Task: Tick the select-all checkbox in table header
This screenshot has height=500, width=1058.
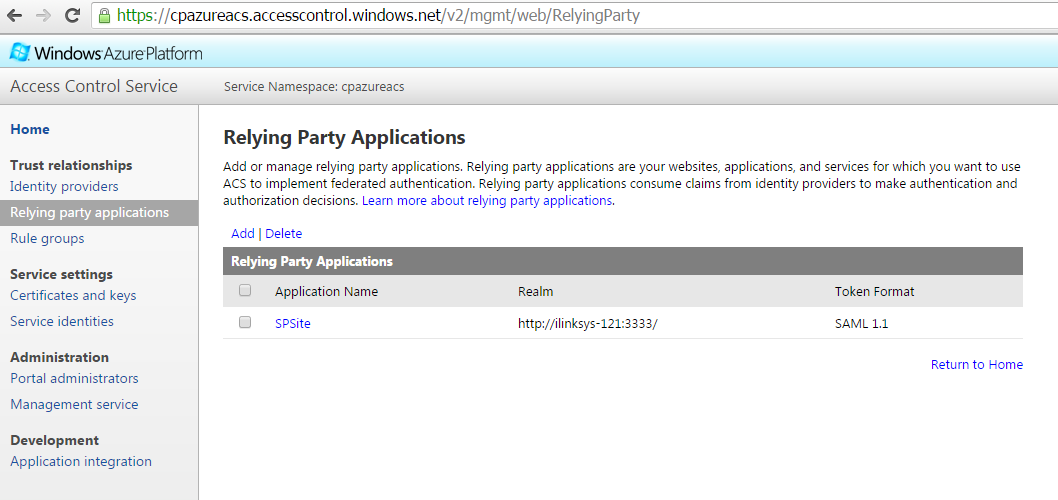Action: pos(245,290)
